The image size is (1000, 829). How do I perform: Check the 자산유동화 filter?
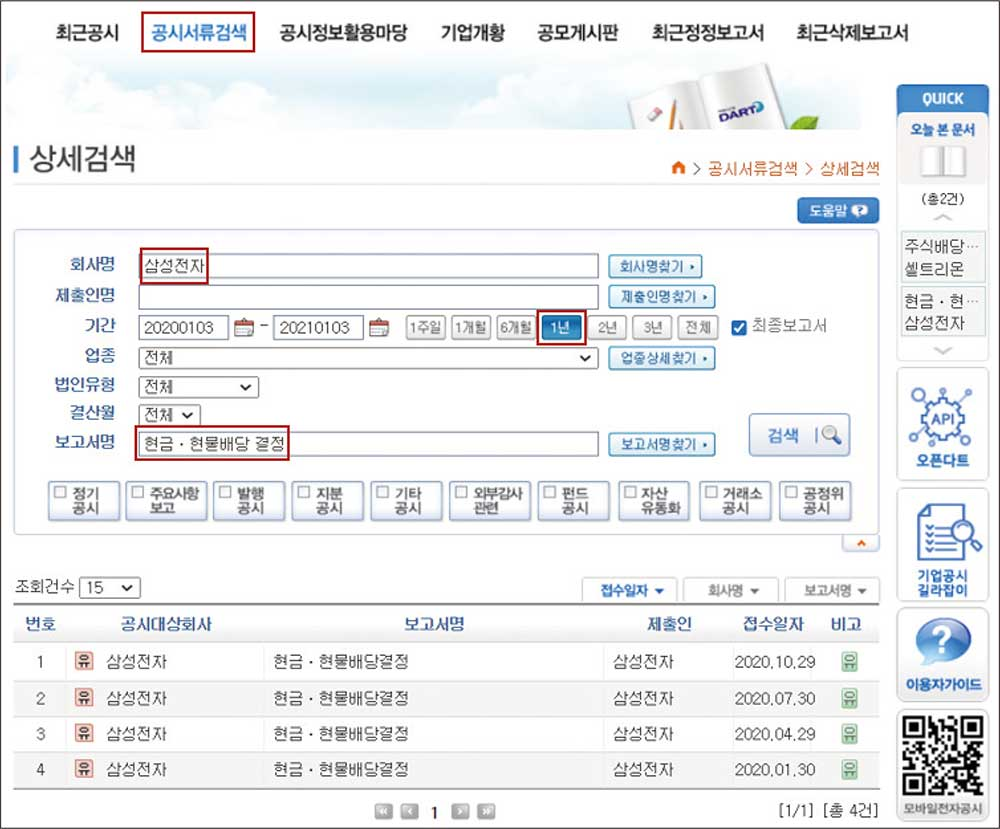[x=630, y=492]
